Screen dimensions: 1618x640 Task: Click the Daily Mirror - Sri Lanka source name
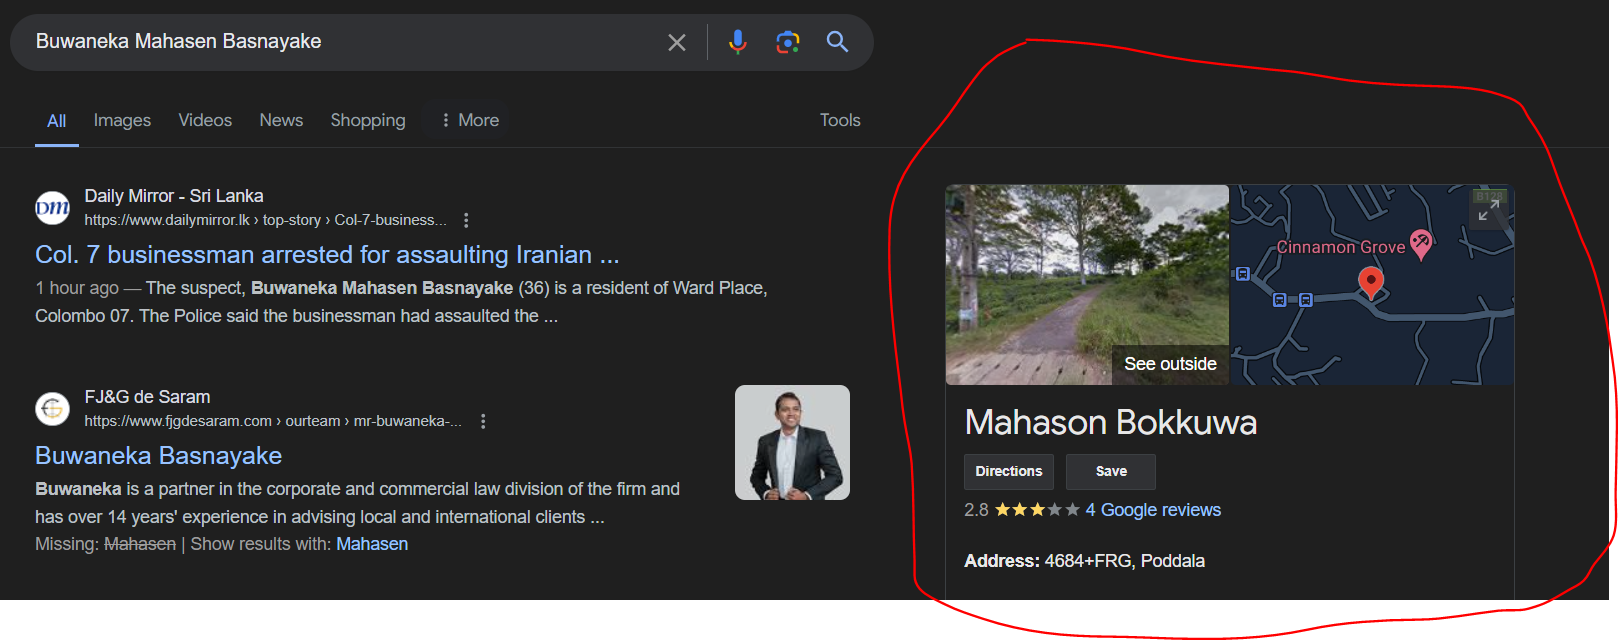[x=174, y=196]
